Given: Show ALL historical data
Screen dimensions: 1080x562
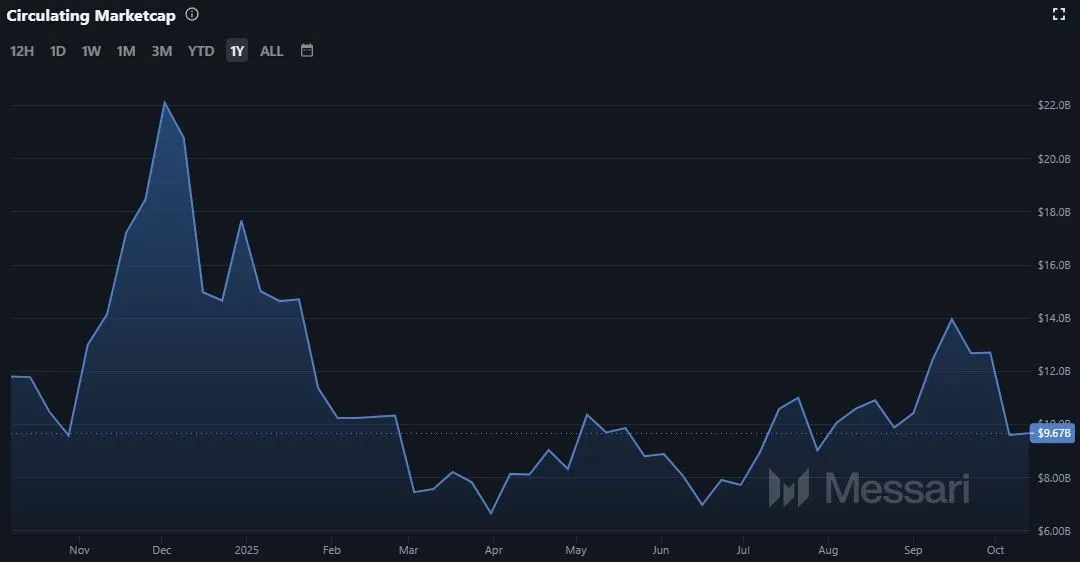Looking at the screenshot, I should [272, 51].
